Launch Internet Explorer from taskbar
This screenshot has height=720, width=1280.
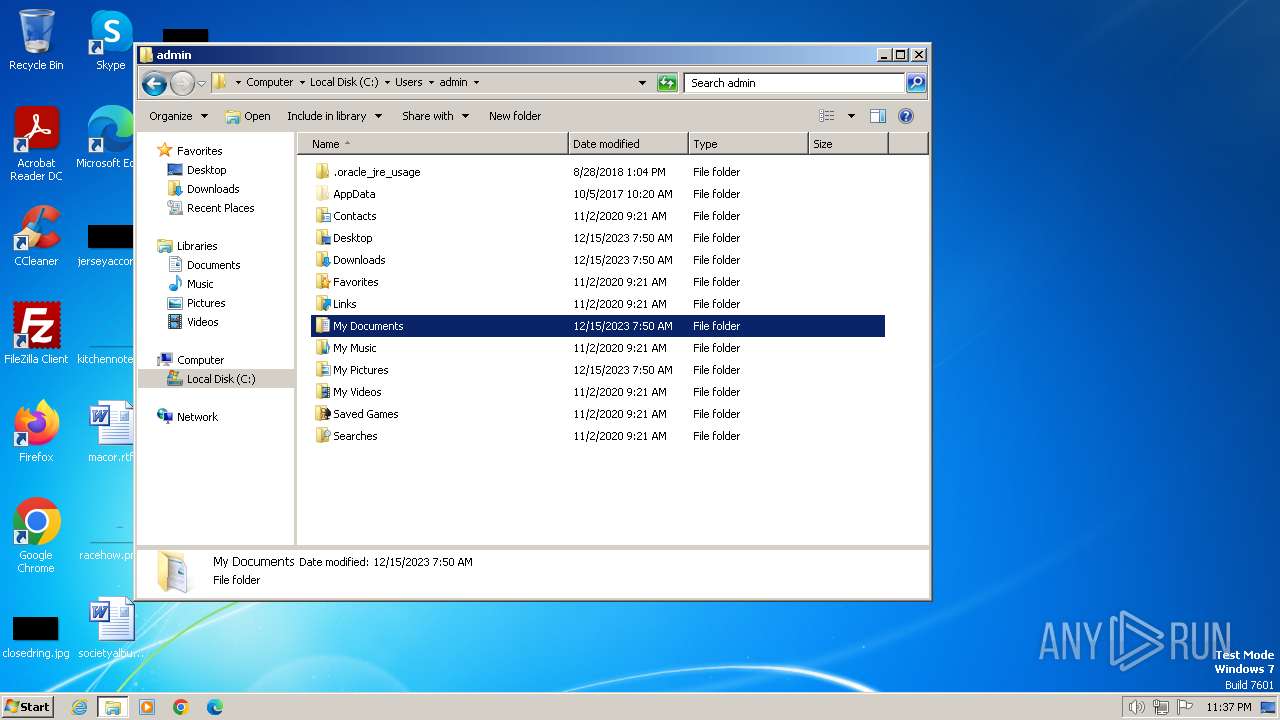[79, 707]
